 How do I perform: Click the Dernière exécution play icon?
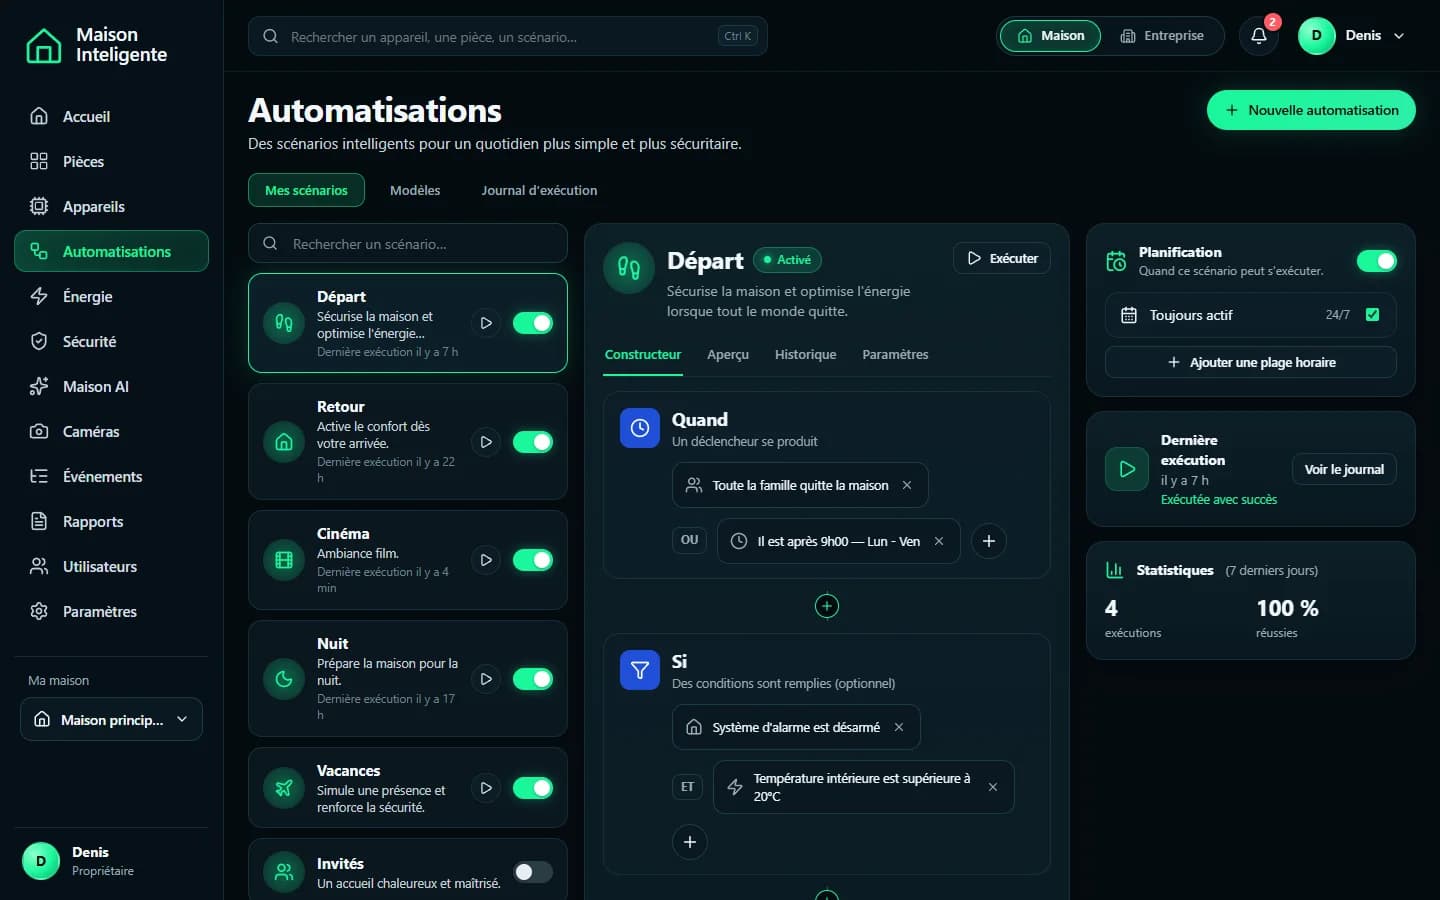click(x=1127, y=469)
